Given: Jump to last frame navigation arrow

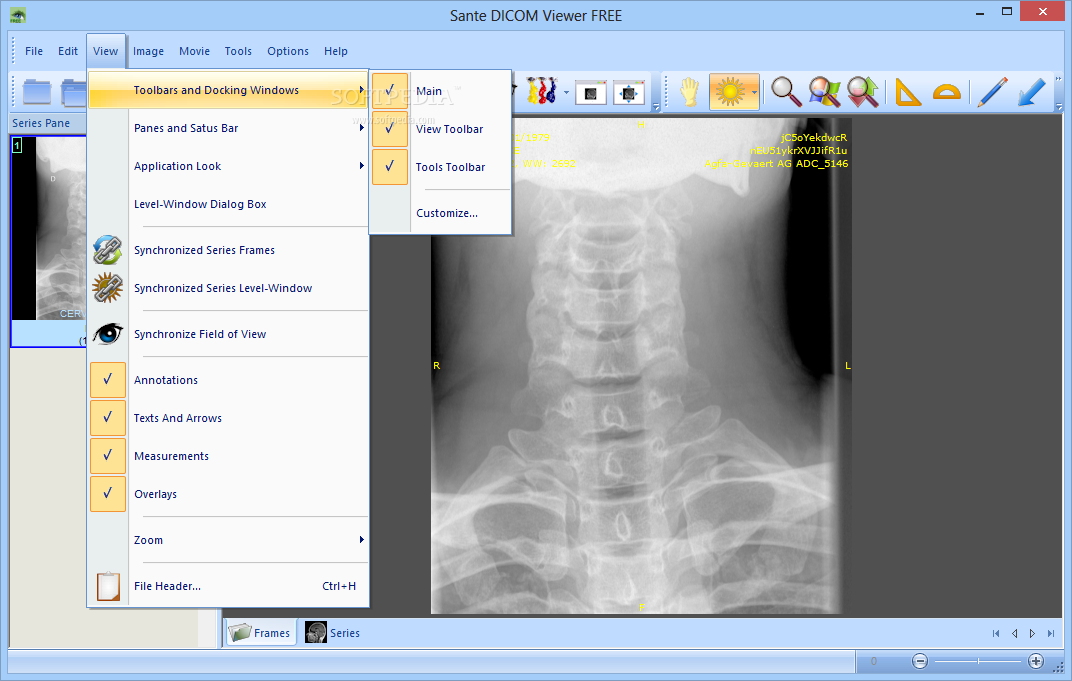Looking at the screenshot, I should [x=1051, y=634].
